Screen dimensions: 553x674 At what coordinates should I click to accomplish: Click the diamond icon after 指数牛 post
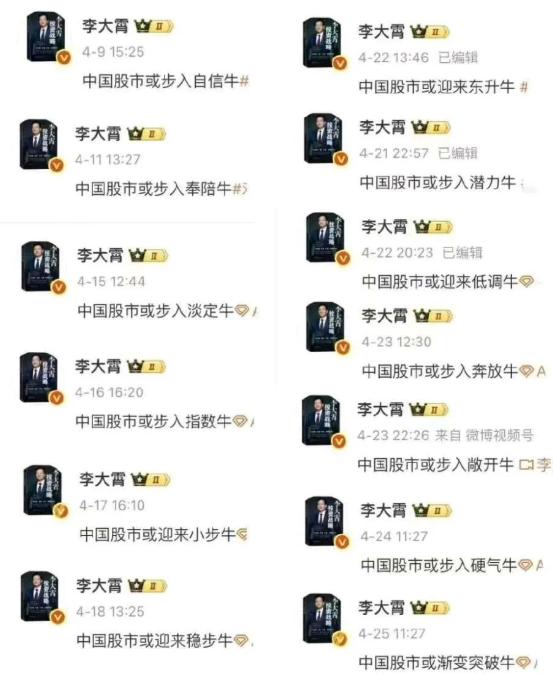[240, 421]
